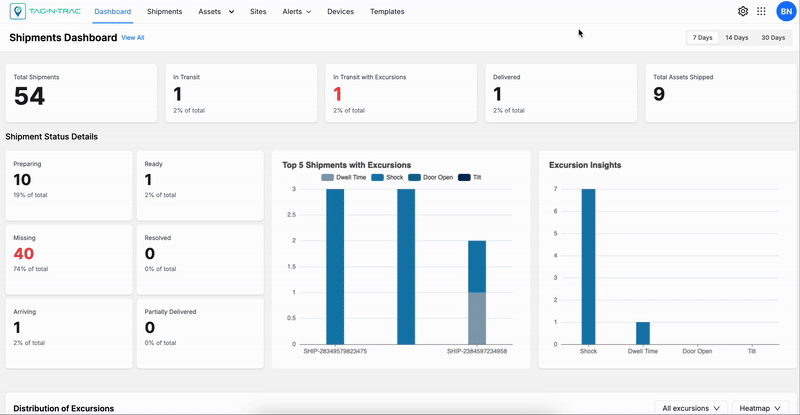Open the apps grid icon
Viewport: 800px width, 415px height.
762,12
